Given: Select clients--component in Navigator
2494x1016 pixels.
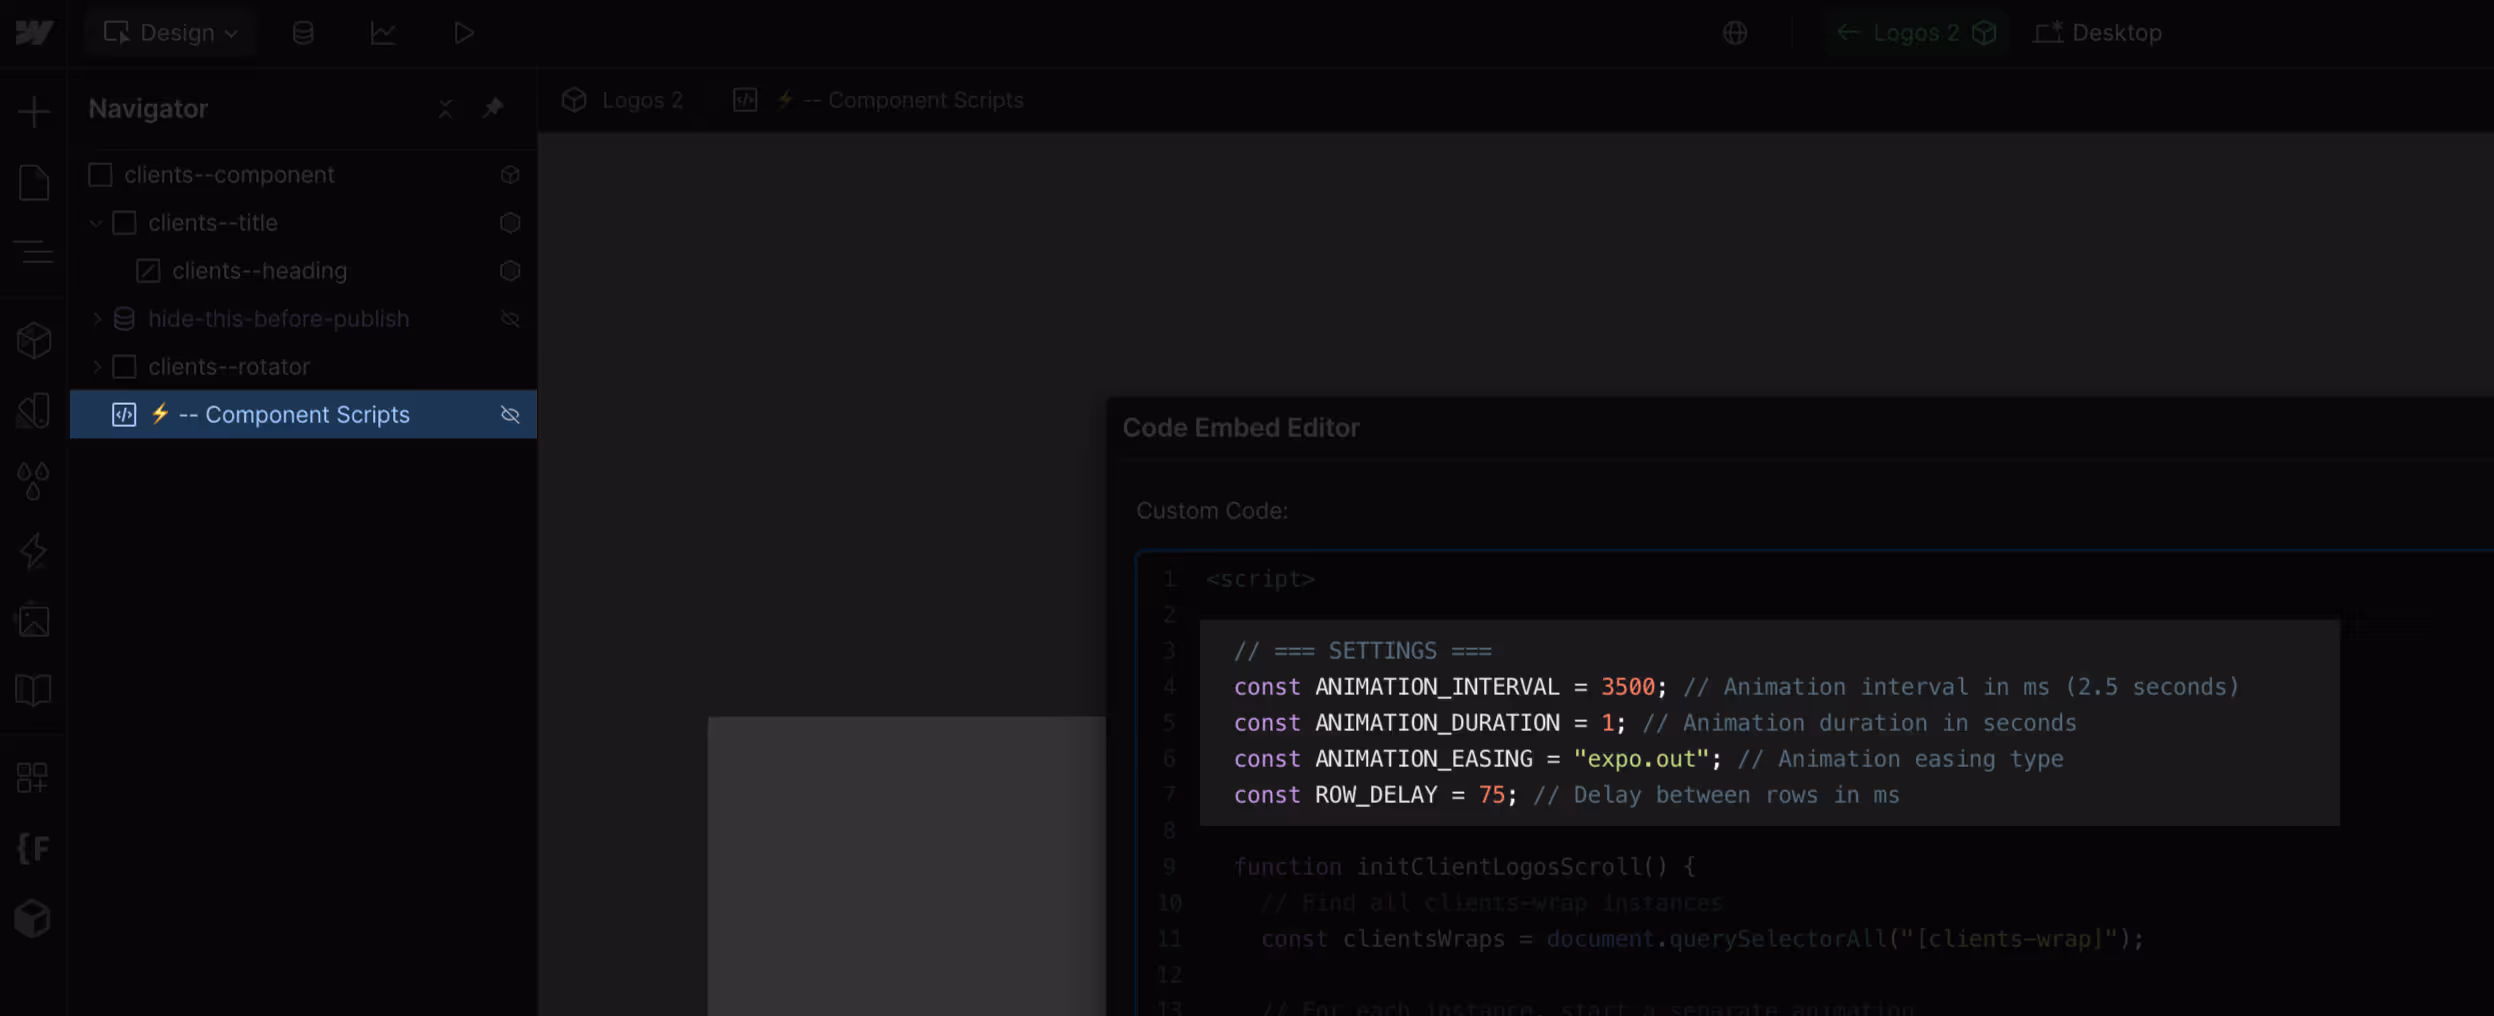Looking at the screenshot, I should (303, 175).
